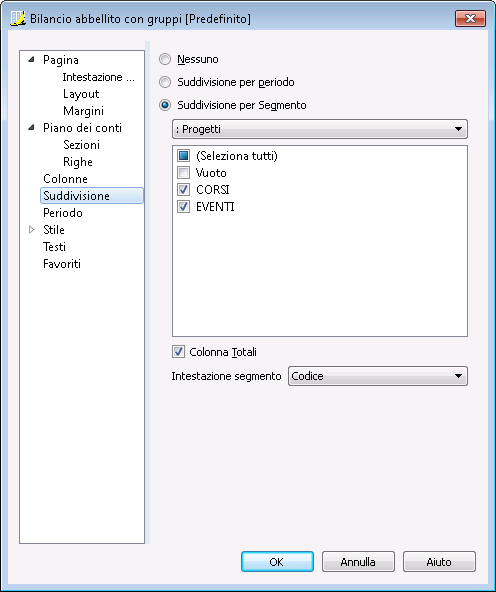Open the Intestazione segmento Codice dropdown
This screenshot has width=496, height=592.
(x=377, y=376)
